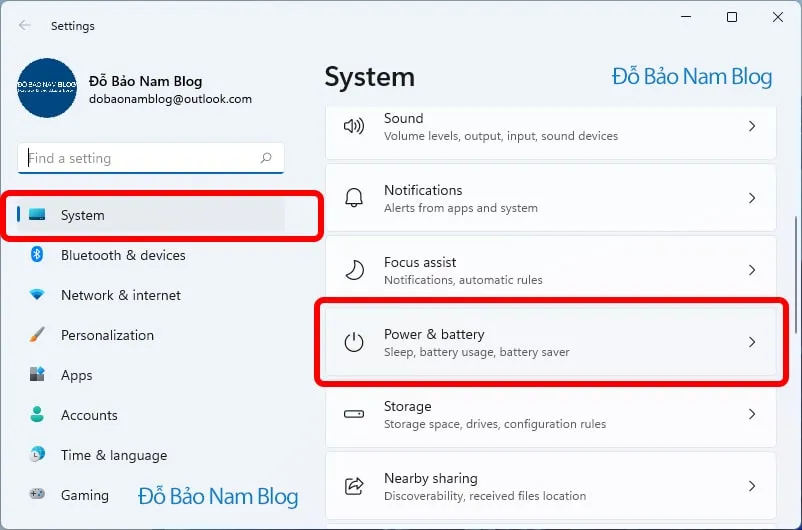Click the System page heading
802x530 pixels.
point(370,77)
